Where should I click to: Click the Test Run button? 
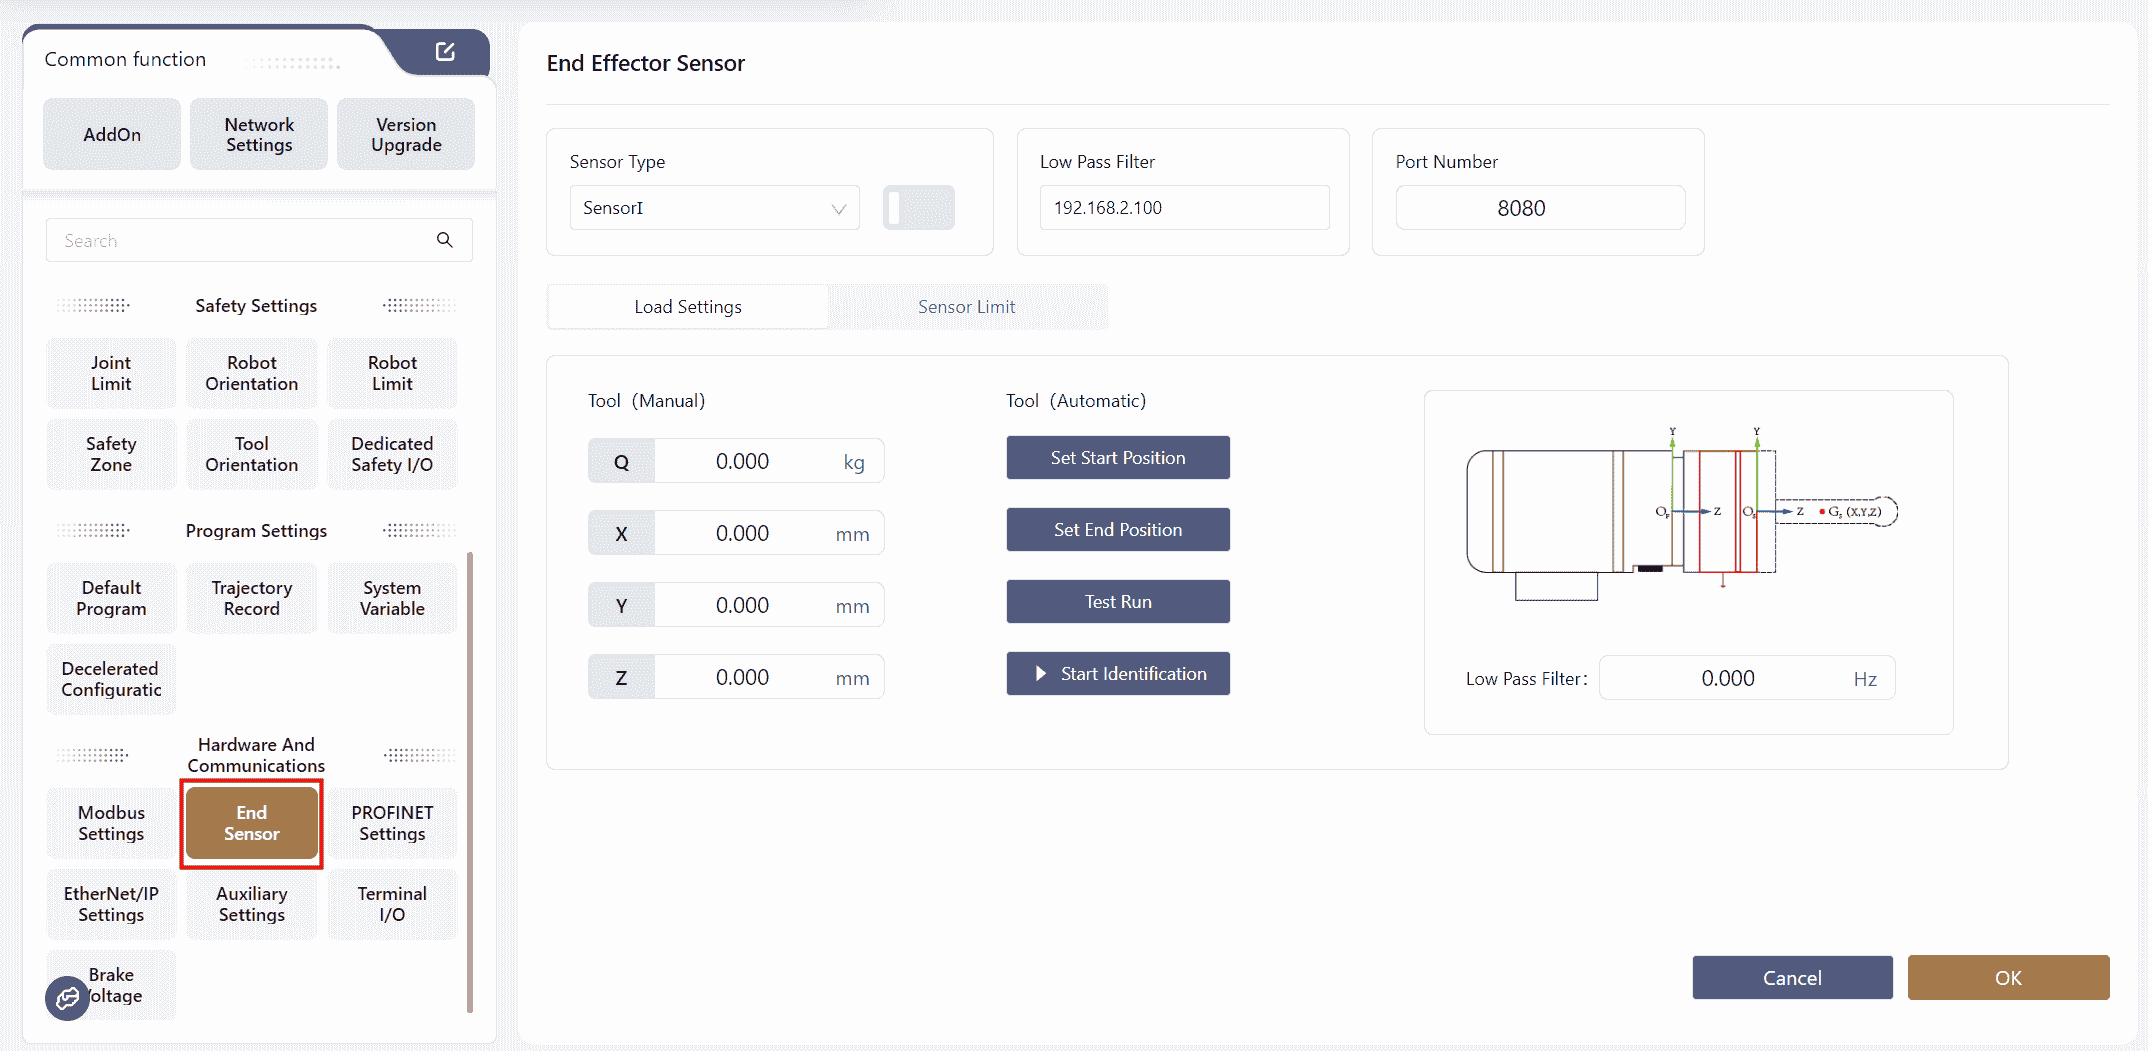[1117, 602]
